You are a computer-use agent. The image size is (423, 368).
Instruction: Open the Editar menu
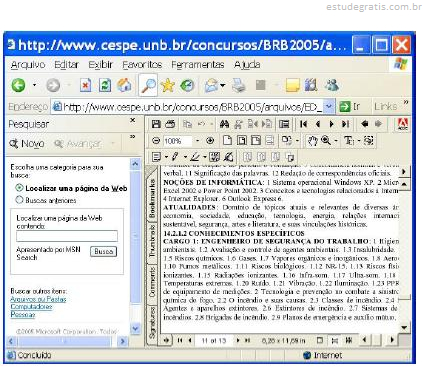coord(67,64)
